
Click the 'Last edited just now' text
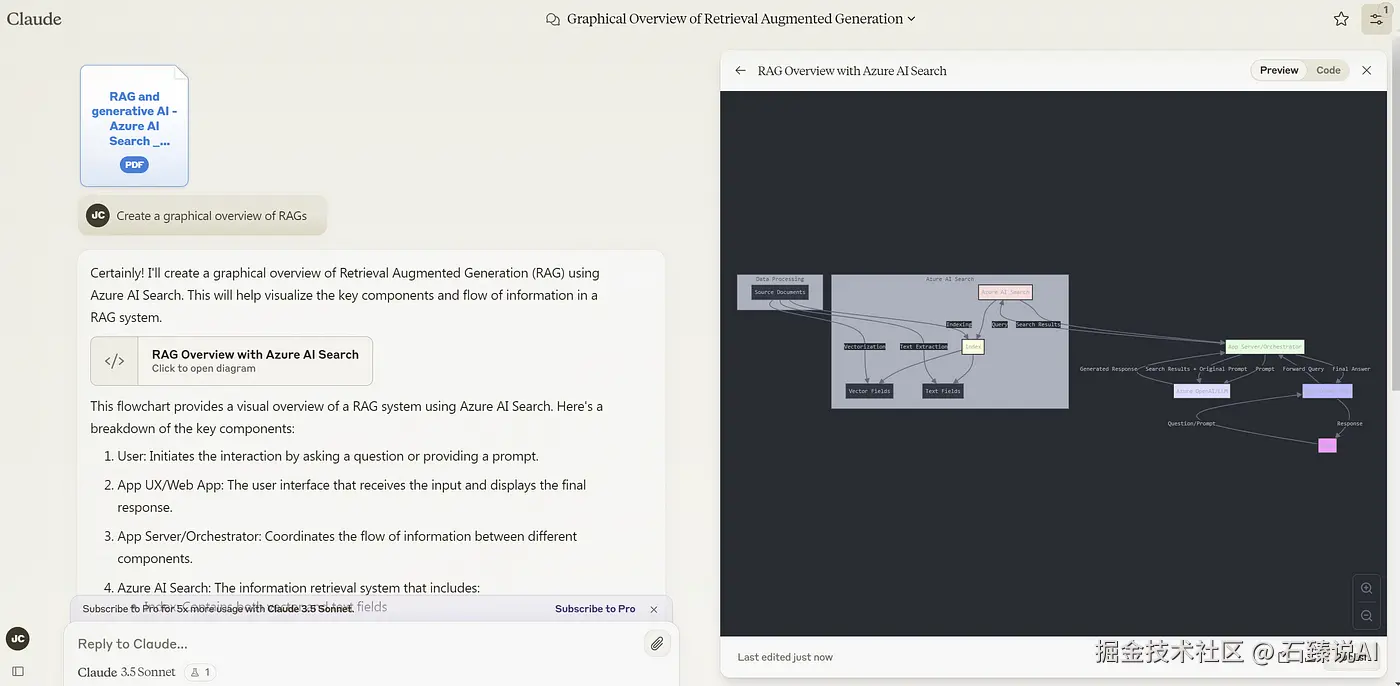coord(785,657)
